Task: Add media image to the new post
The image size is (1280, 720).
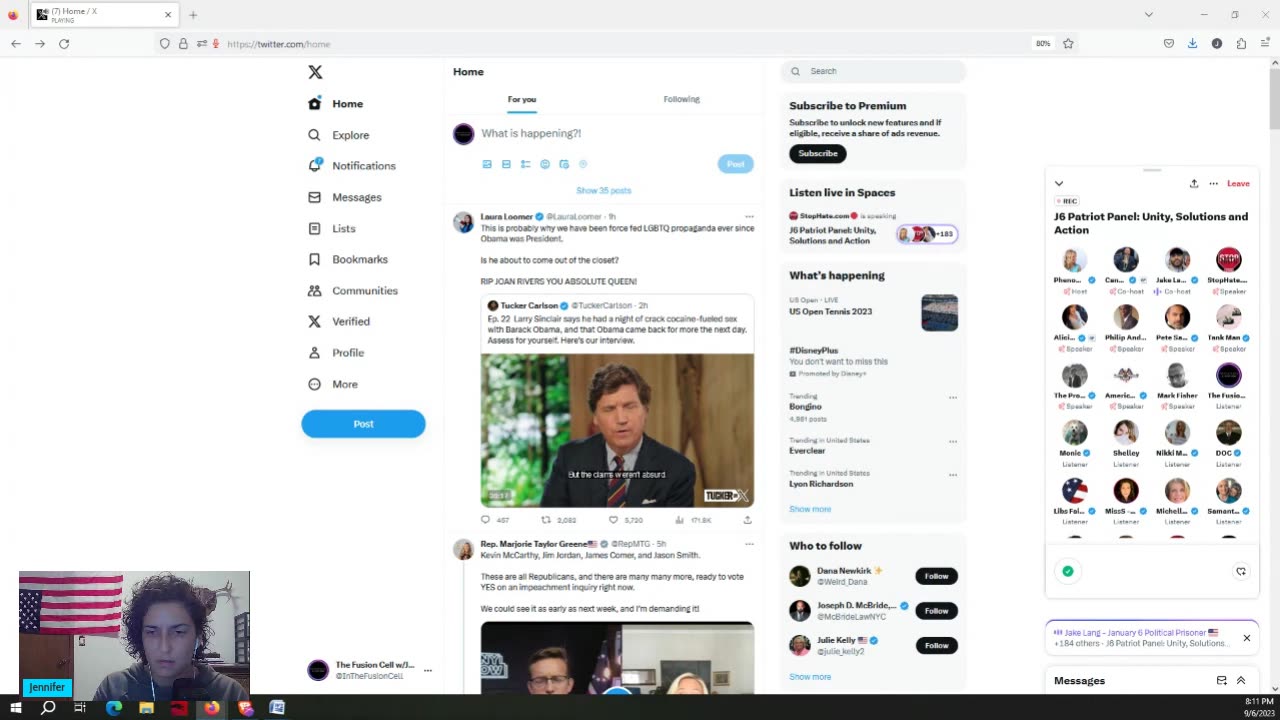Action: tap(487, 164)
